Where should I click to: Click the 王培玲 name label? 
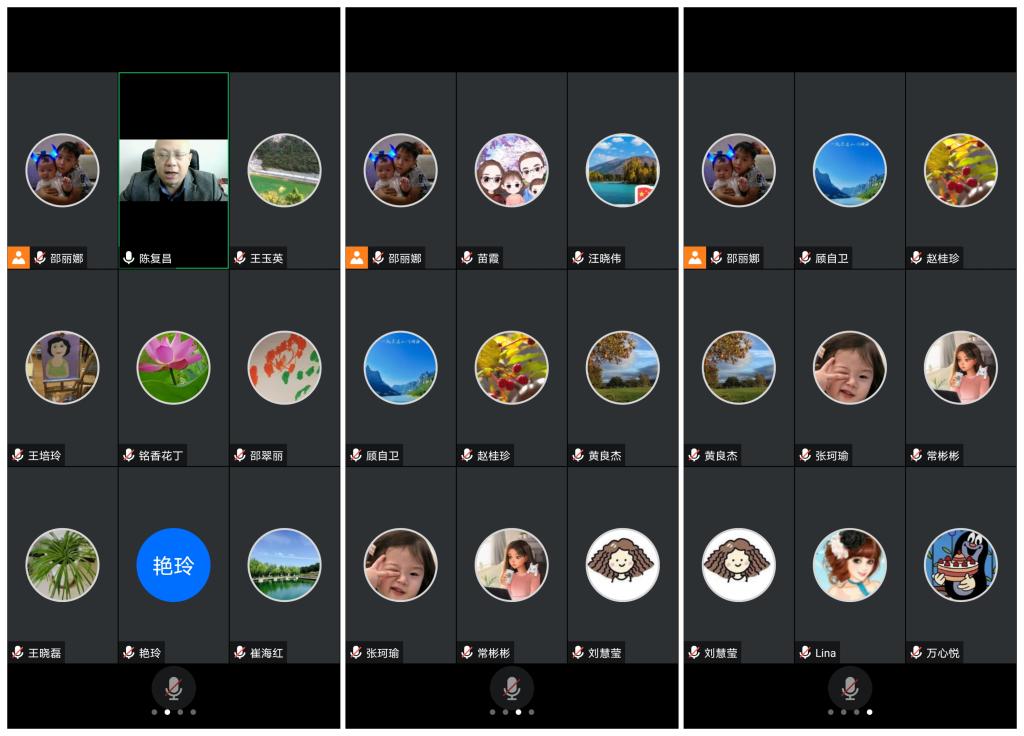coord(43,456)
